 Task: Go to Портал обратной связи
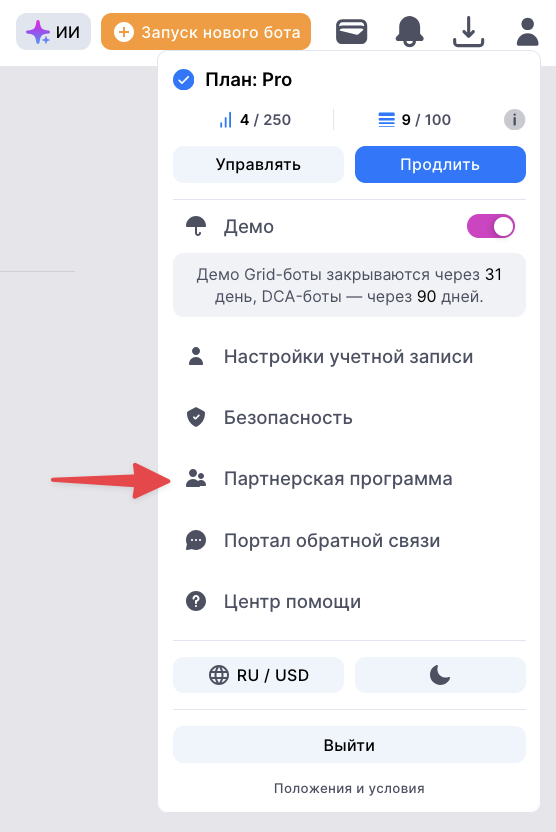(349, 541)
